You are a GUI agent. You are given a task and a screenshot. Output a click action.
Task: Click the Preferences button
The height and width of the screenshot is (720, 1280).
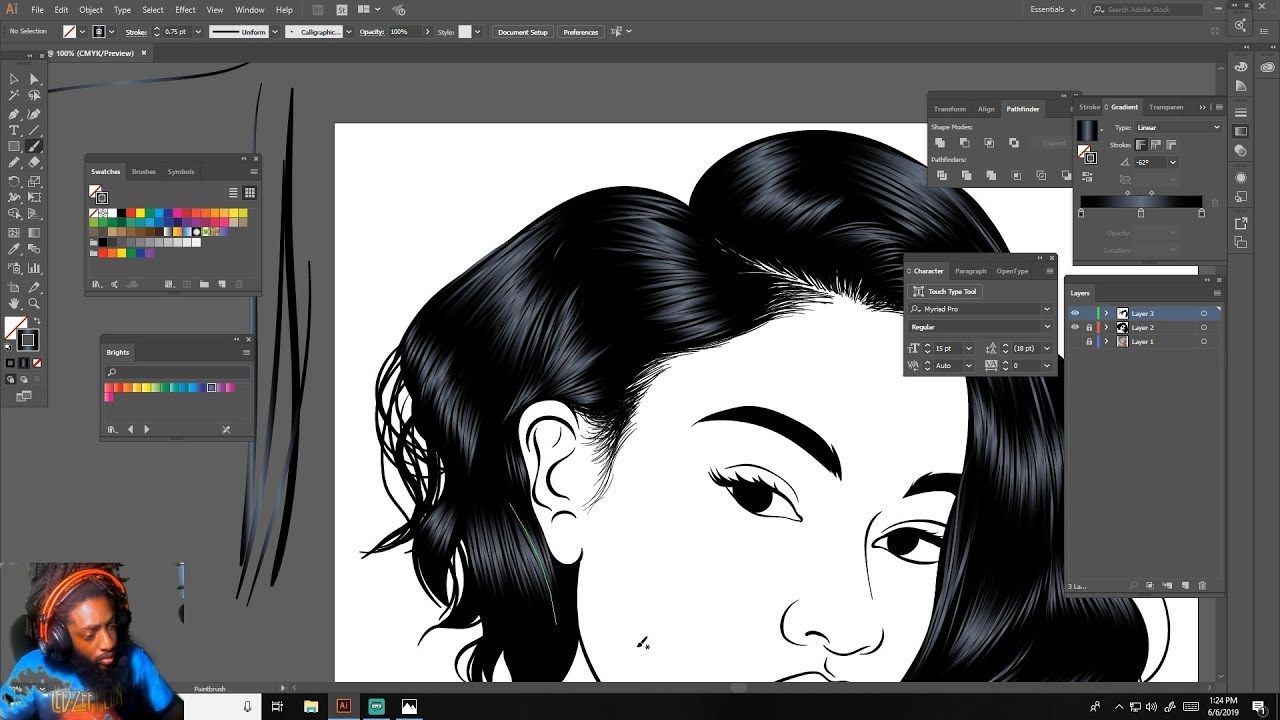(581, 32)
